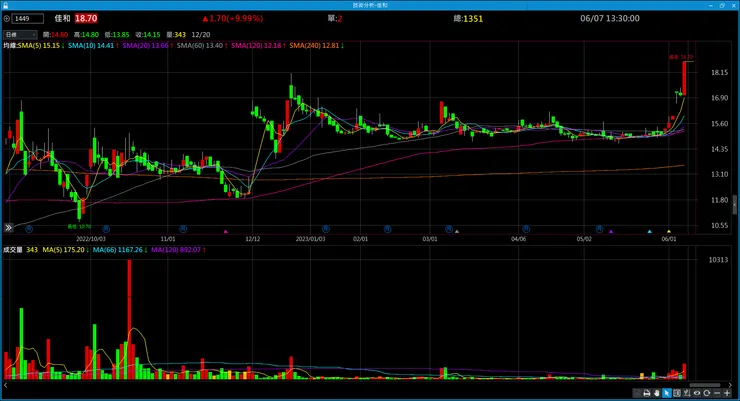Click the open price 開:14.80
The image size is (740, 401).
click(55, 35)
